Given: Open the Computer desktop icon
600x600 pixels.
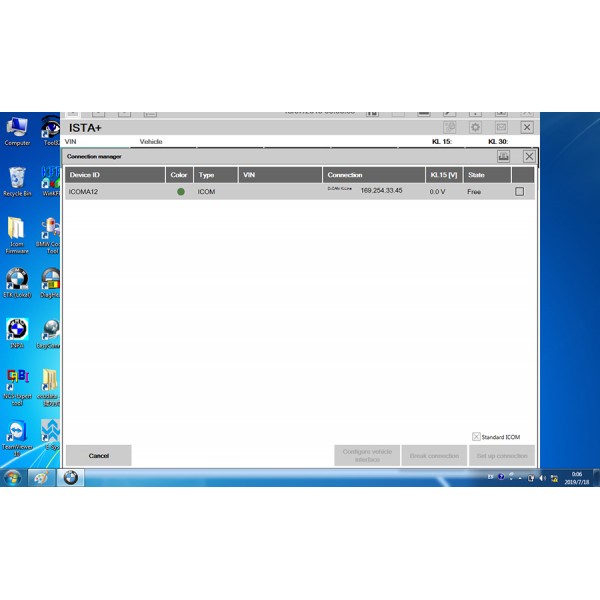Looking at the screenshot, I should (17, 131).
